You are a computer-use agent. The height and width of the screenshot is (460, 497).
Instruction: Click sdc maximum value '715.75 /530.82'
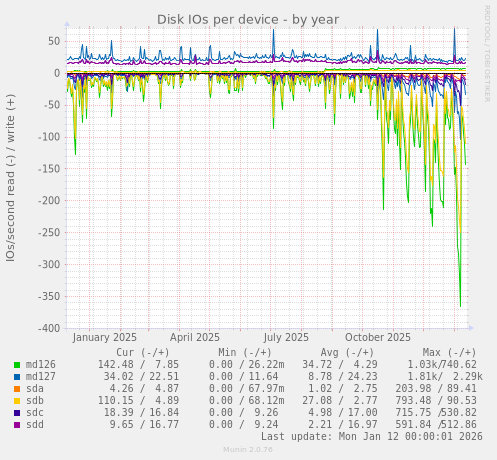(x=436, y=413)
